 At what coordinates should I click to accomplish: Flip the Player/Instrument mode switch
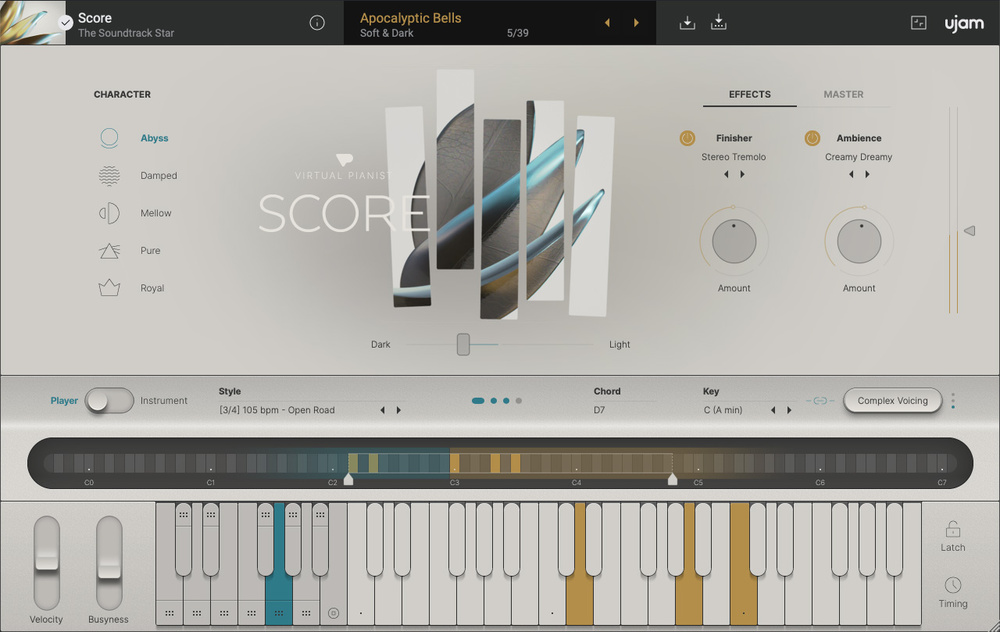[x=109, y=401]
